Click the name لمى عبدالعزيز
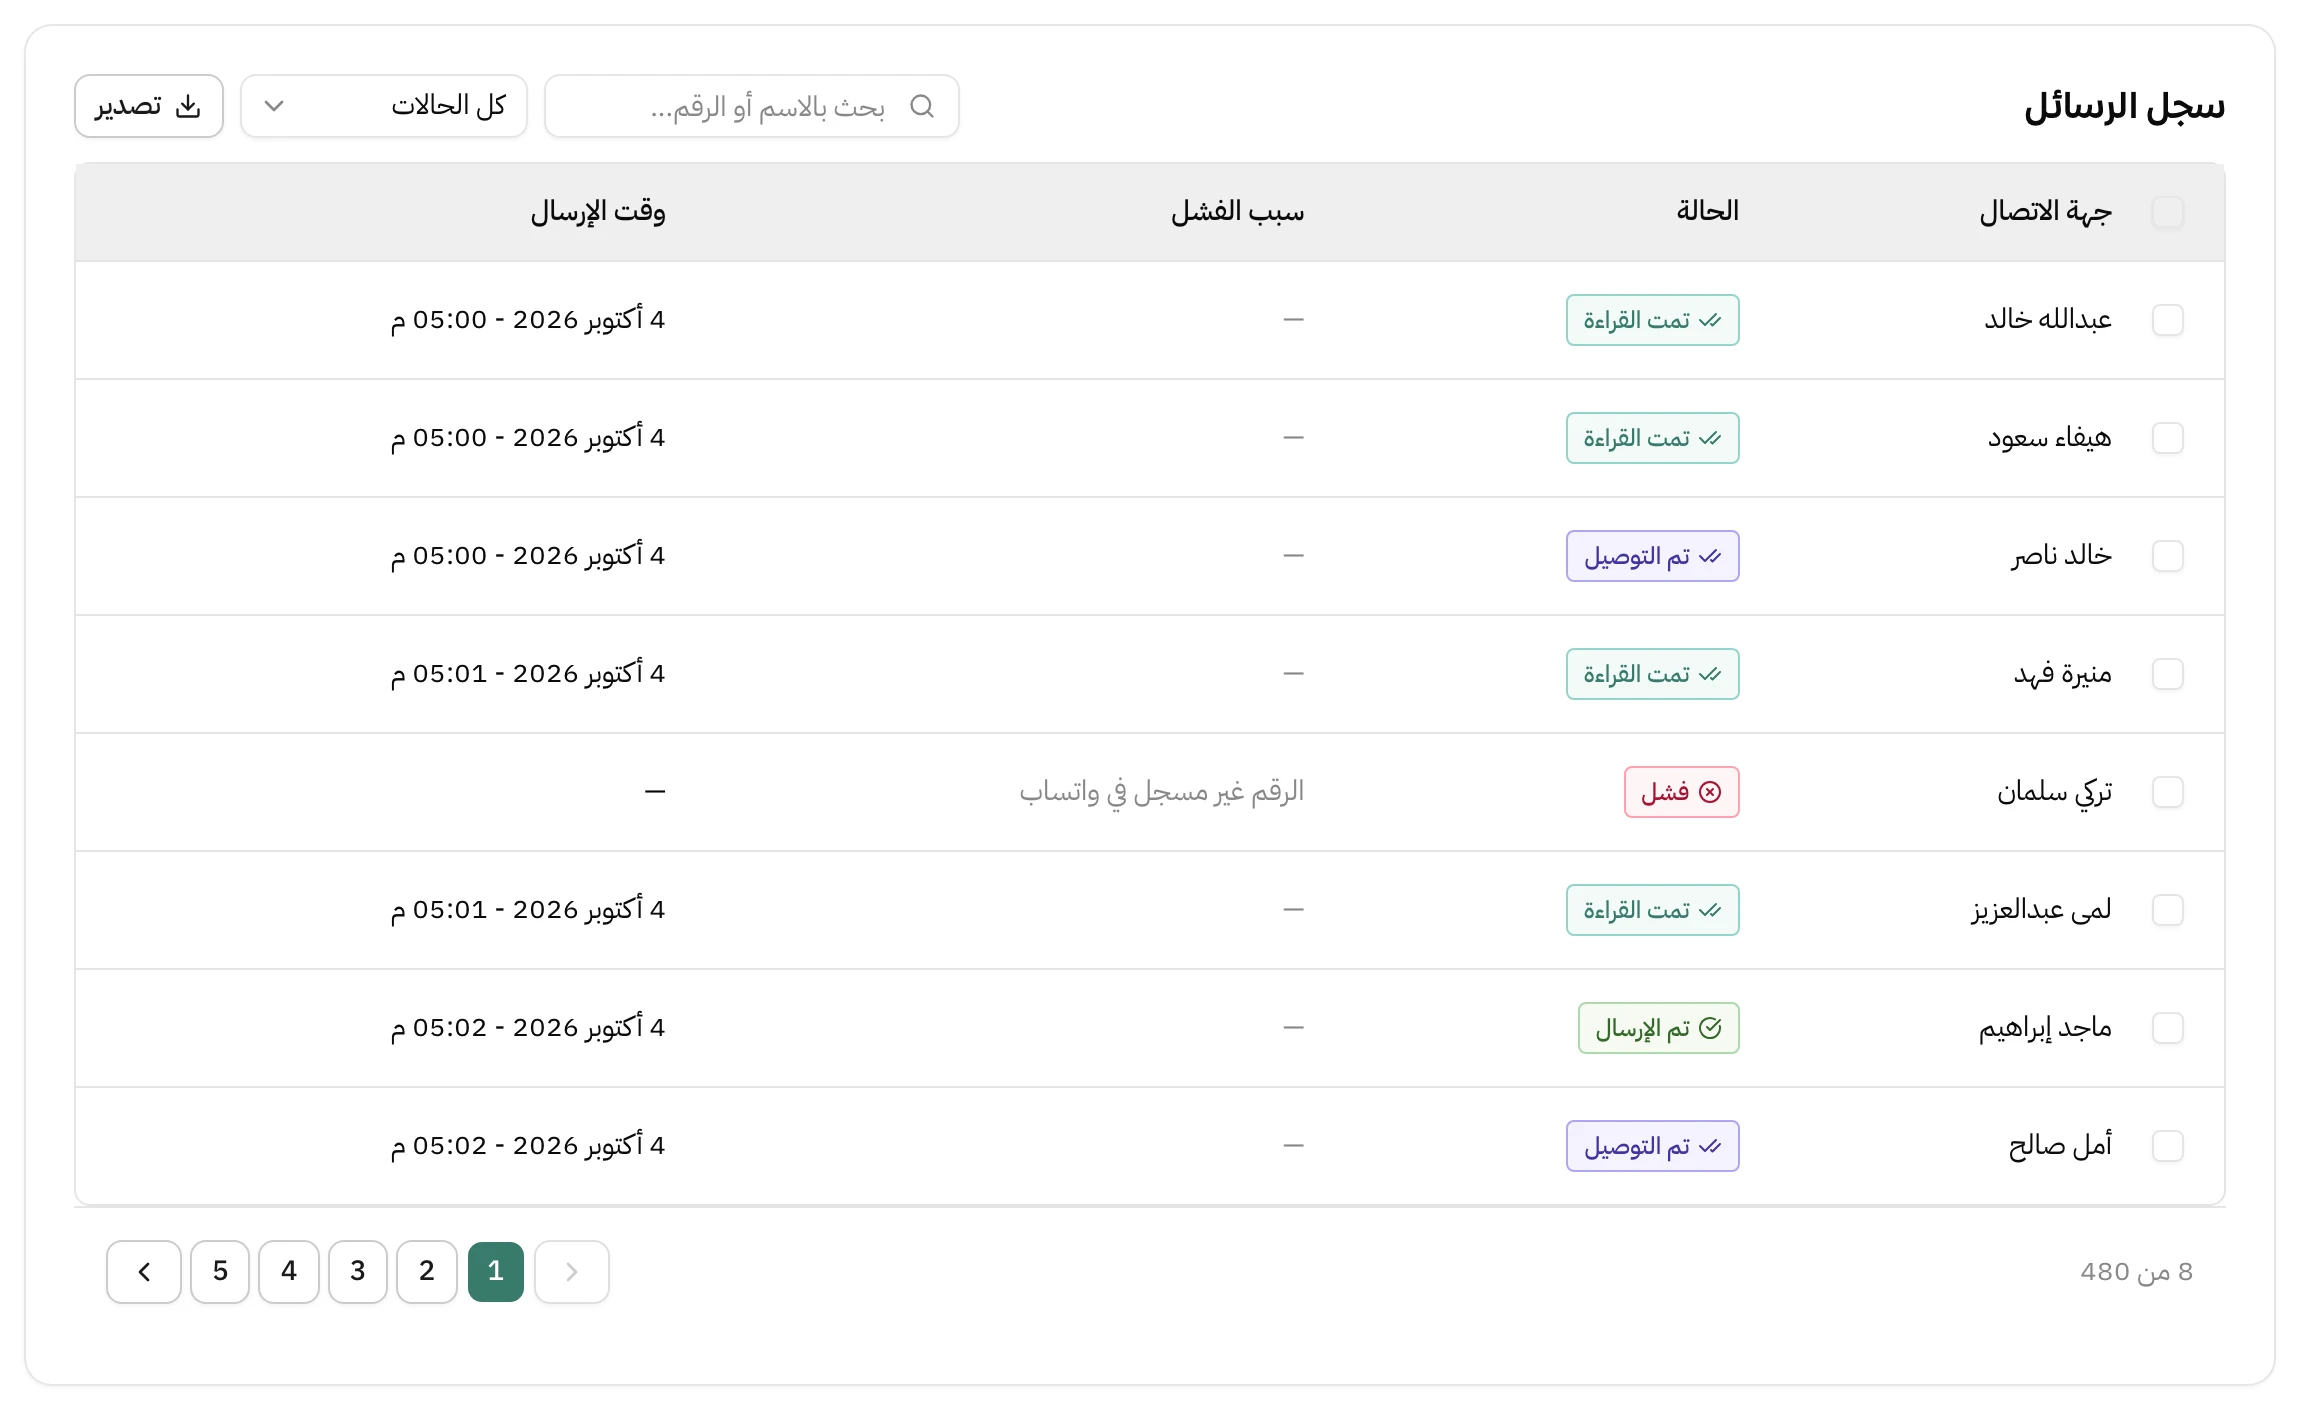Screen dimensions: 2300x1408 (x=2042, y=910)
